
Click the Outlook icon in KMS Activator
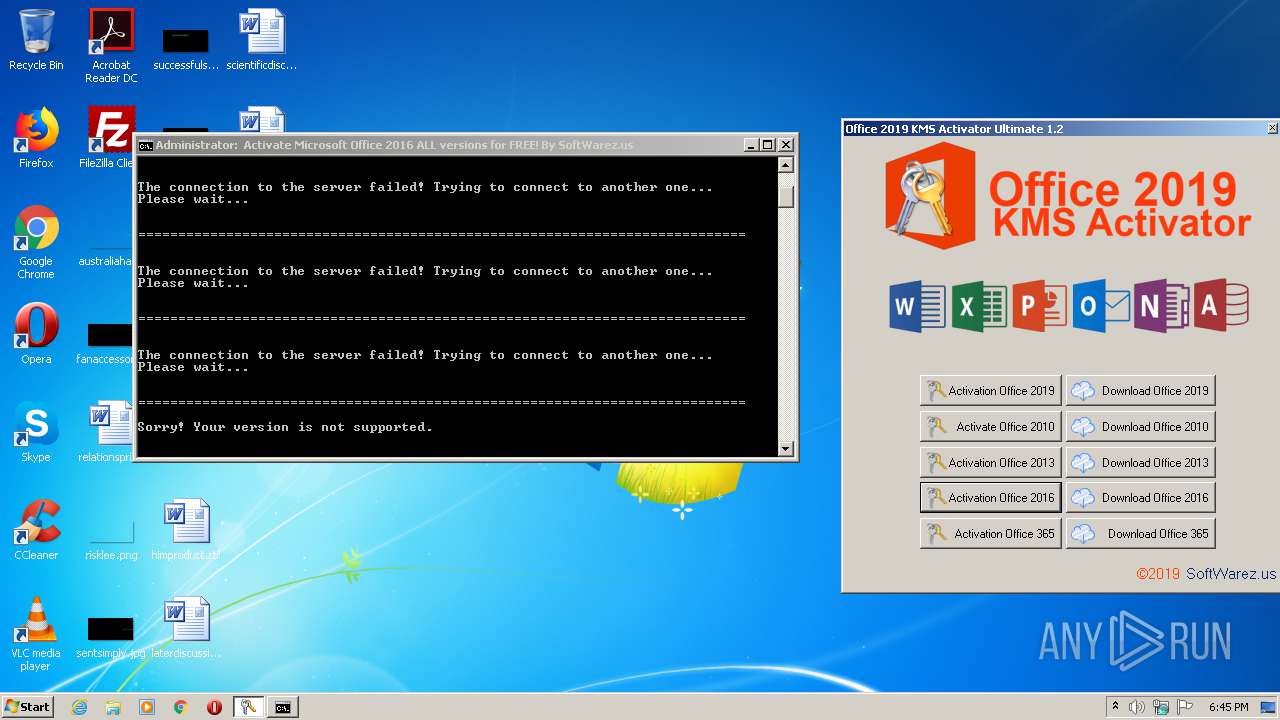(1101, 306)
